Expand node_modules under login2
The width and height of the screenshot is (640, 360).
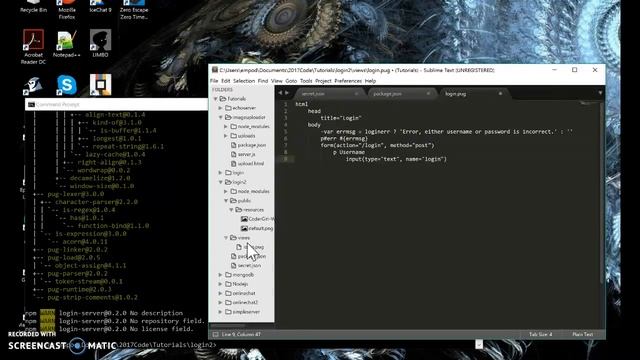coord(226,191)
